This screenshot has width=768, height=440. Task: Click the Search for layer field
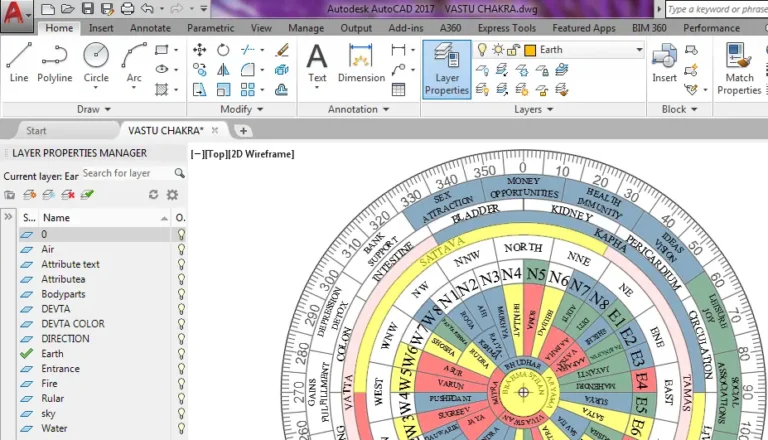click(x=127, y=173)
